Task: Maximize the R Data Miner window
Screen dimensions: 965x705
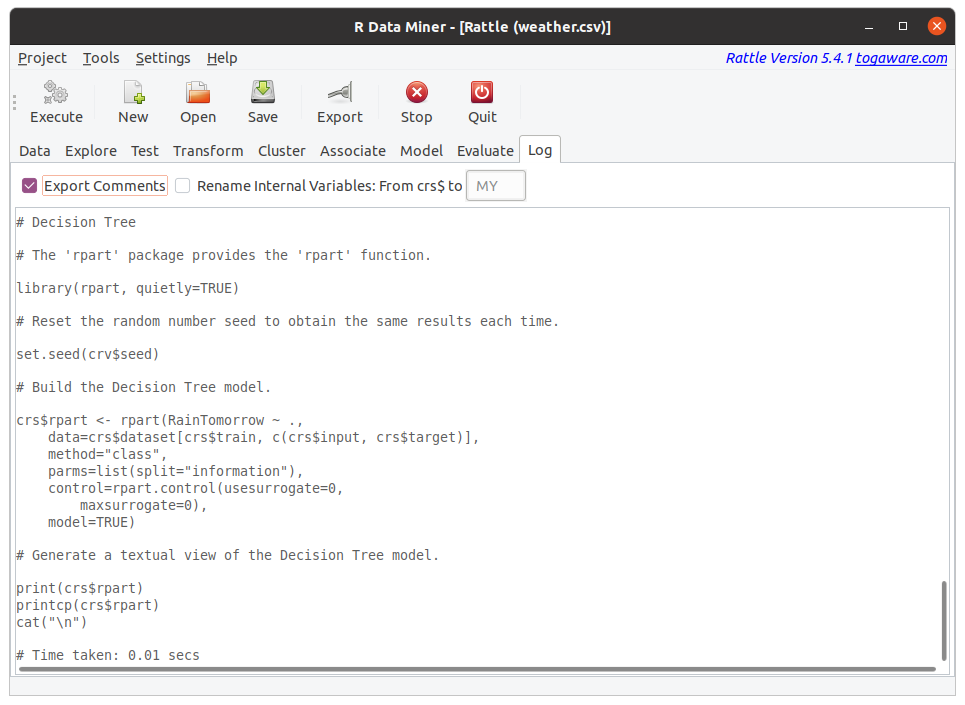Action: 903,26
